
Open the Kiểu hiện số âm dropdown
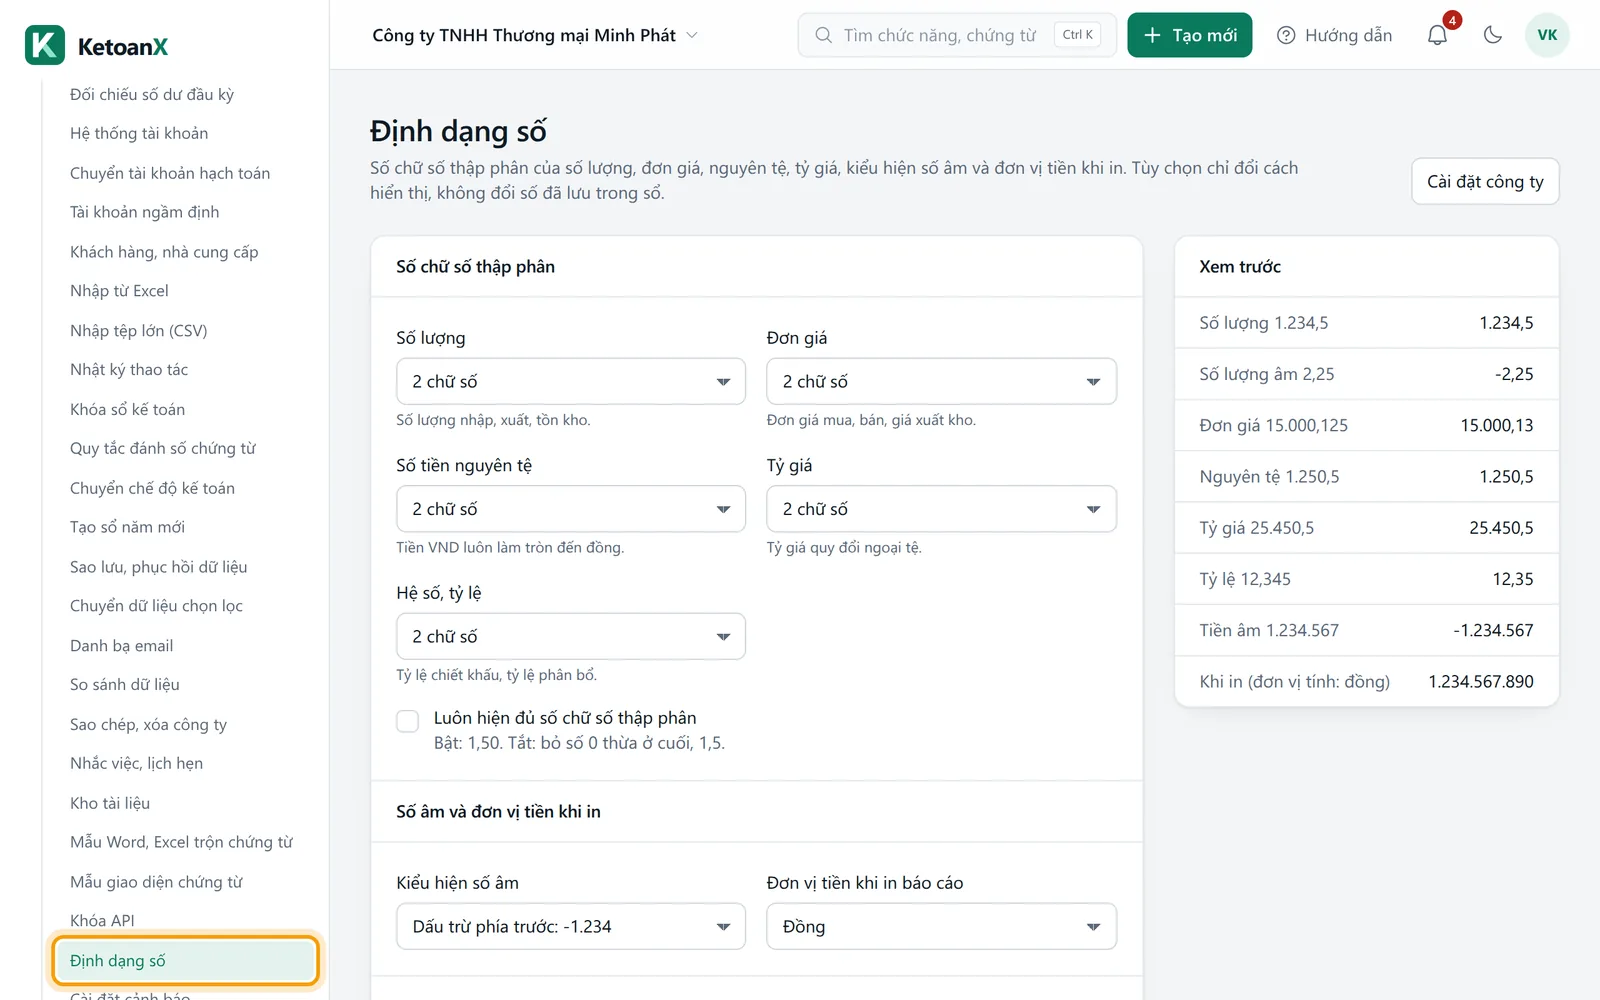571,926
